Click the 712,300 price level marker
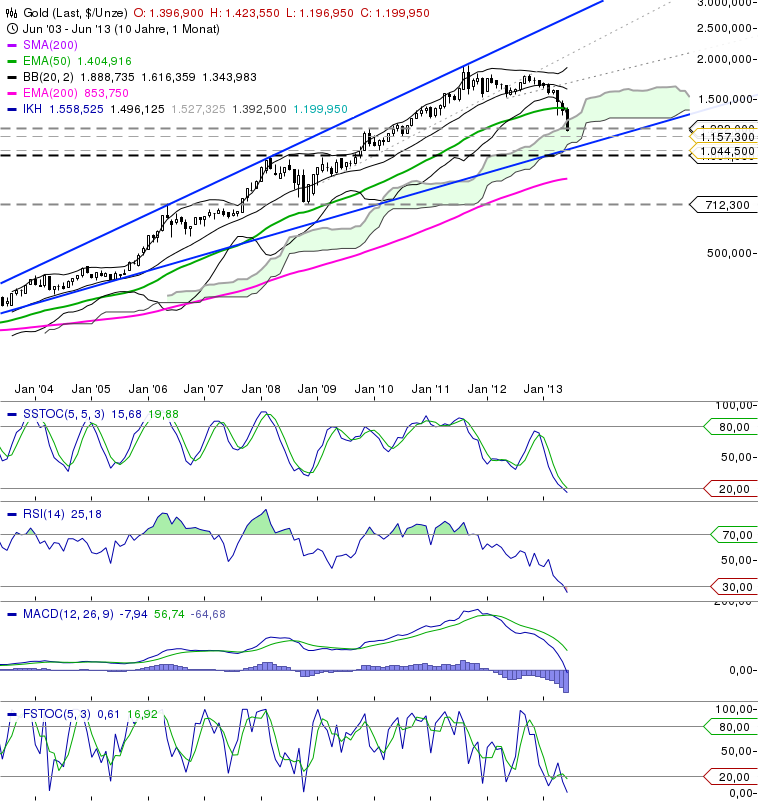The height and width of the screenshot is (801, 758). (x=723, y=205)
